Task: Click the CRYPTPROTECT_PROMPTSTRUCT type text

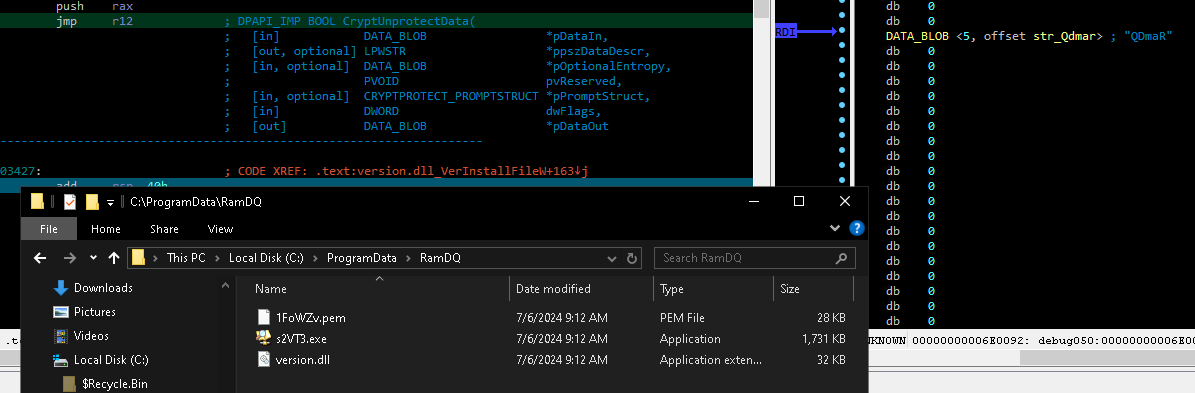Action: [451, 96]
